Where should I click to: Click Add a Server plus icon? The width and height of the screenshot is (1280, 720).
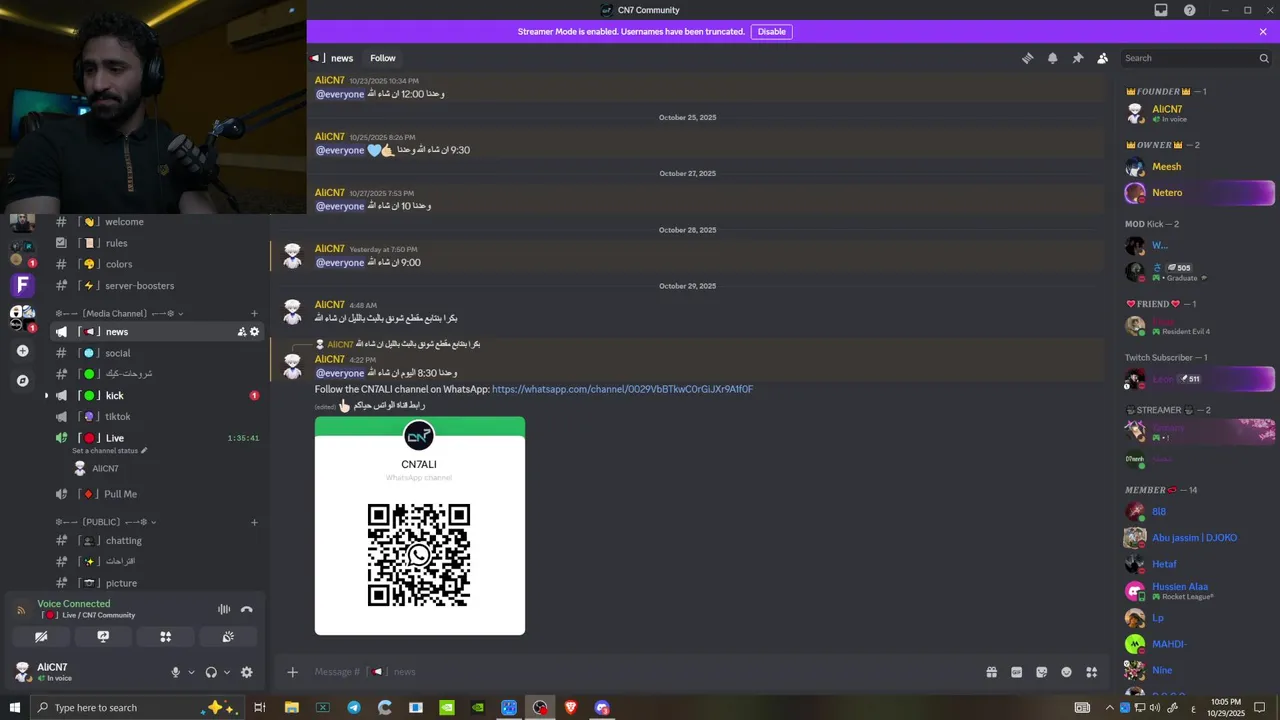pos(22,351)
